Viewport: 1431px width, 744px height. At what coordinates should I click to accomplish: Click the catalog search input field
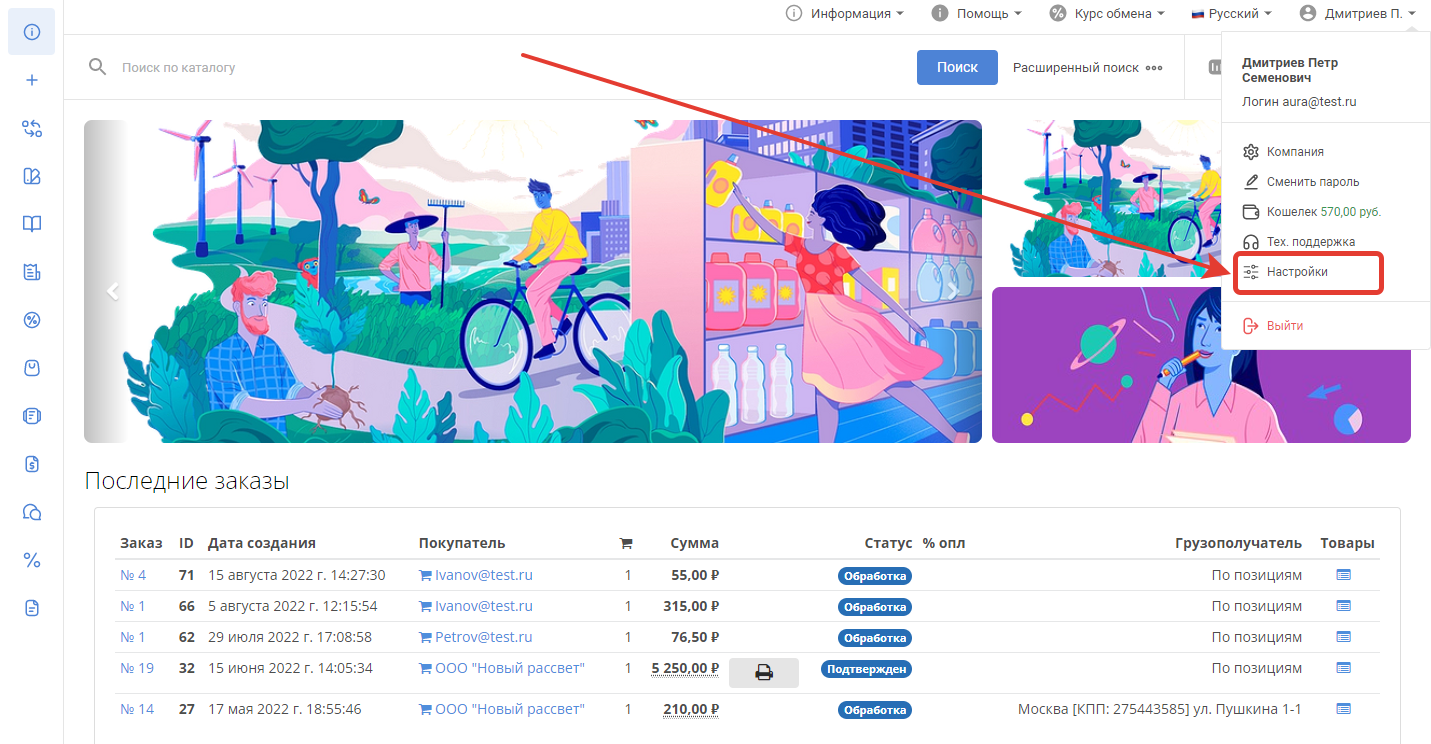[x=500, y=68]
